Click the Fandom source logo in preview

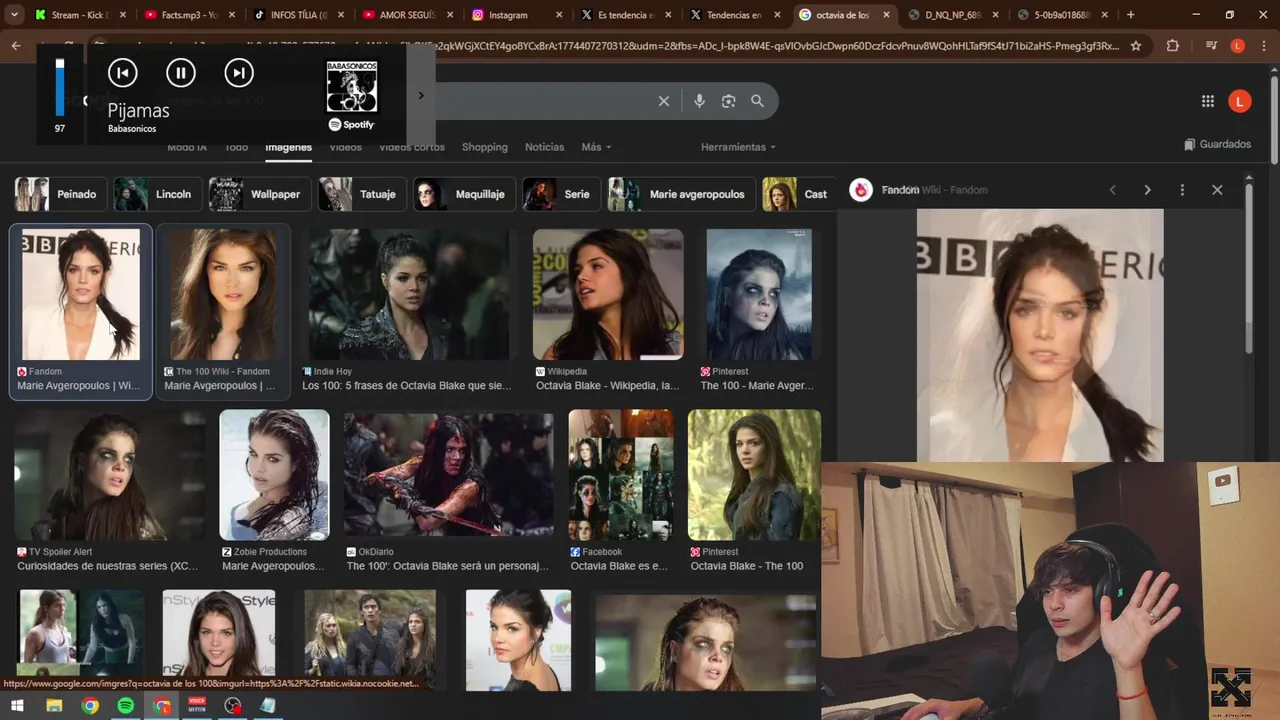(x=861, y=190)
